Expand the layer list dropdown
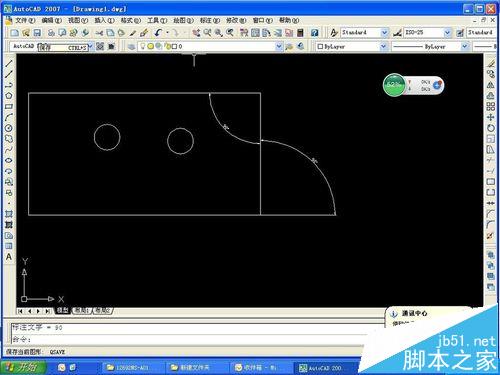This screenshot has width=500, height=375. 279,47
